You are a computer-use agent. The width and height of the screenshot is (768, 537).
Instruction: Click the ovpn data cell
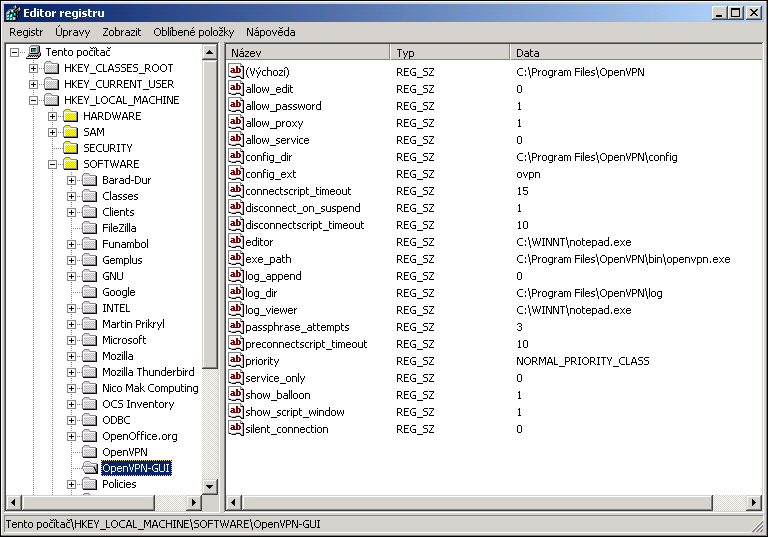528,174
